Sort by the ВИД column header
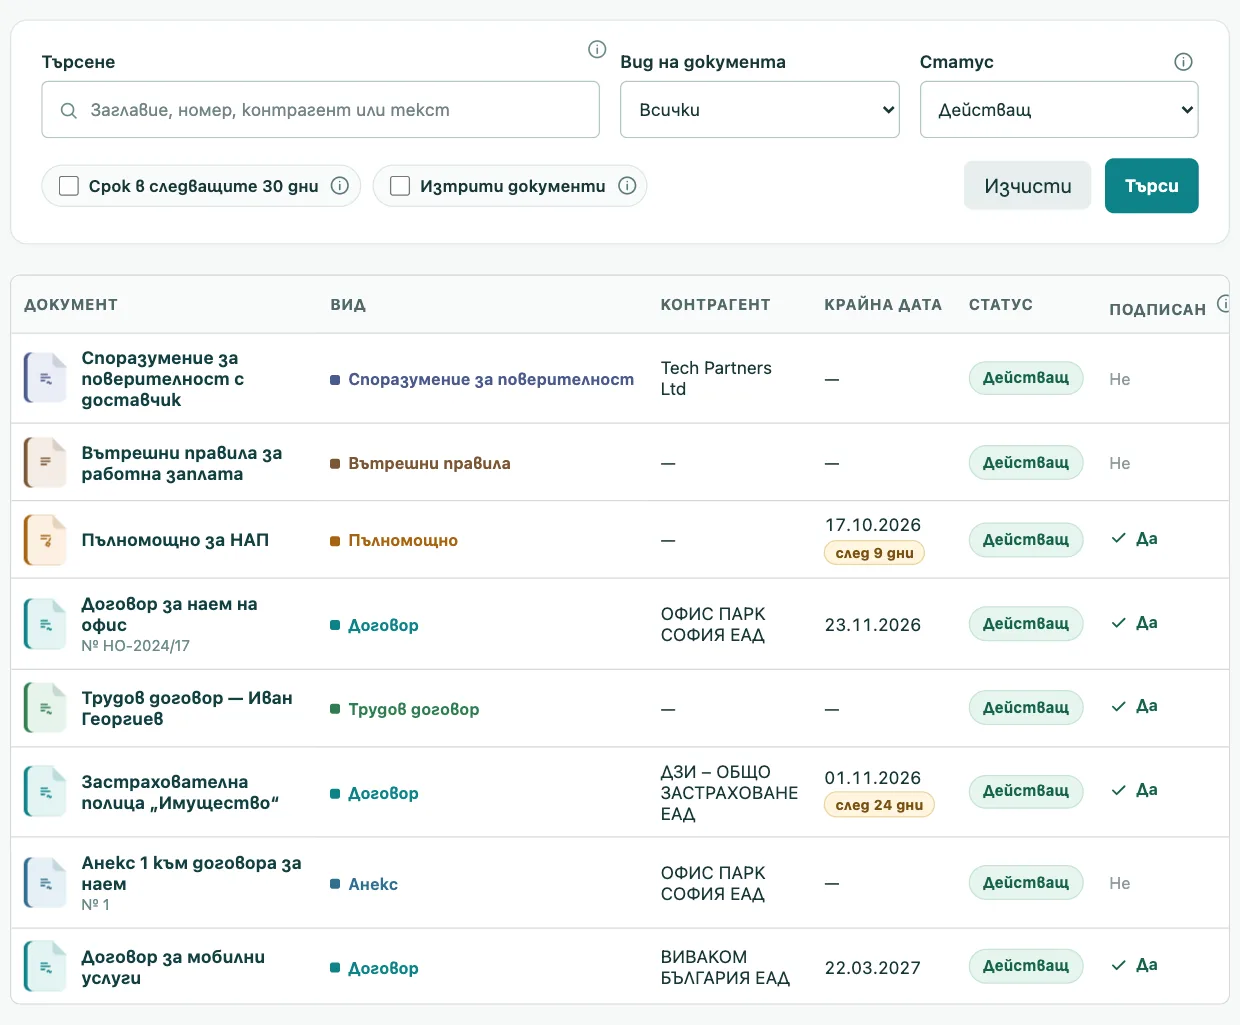 click(348, 305)
